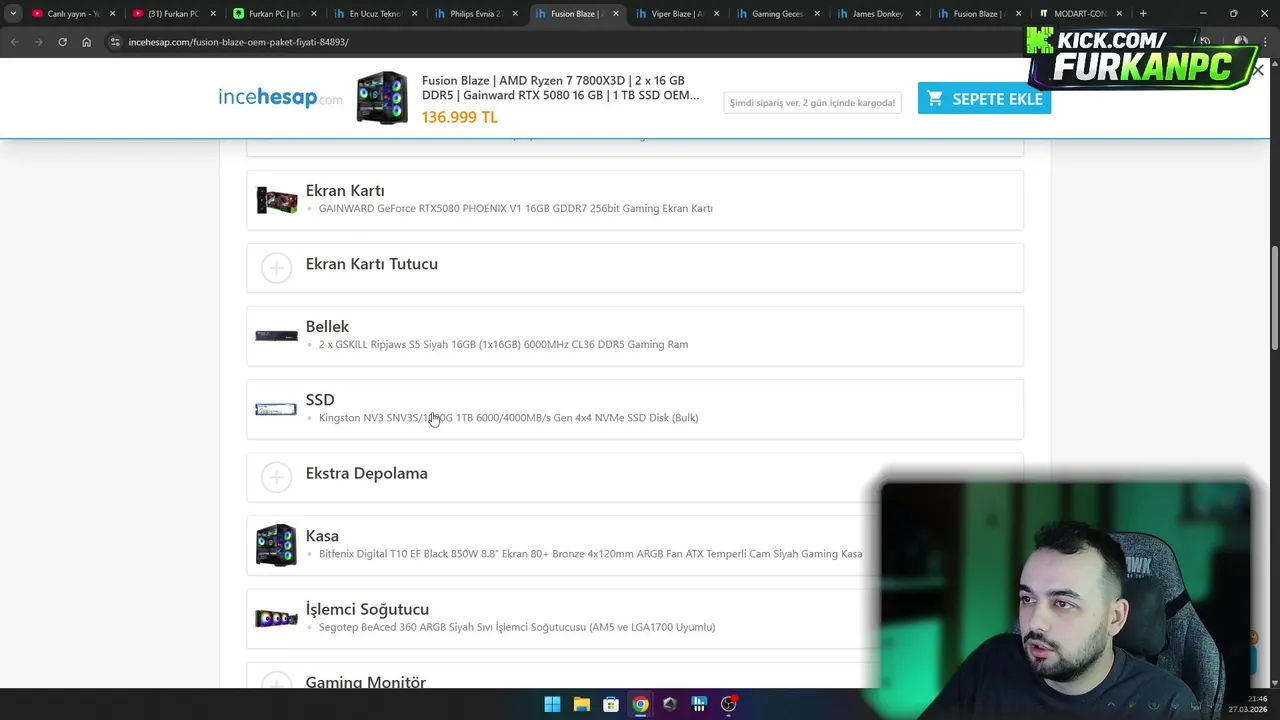This screenshot has width=1280, height=720.
Task: Click the Ekran Kartı heading
Action: 345,190
